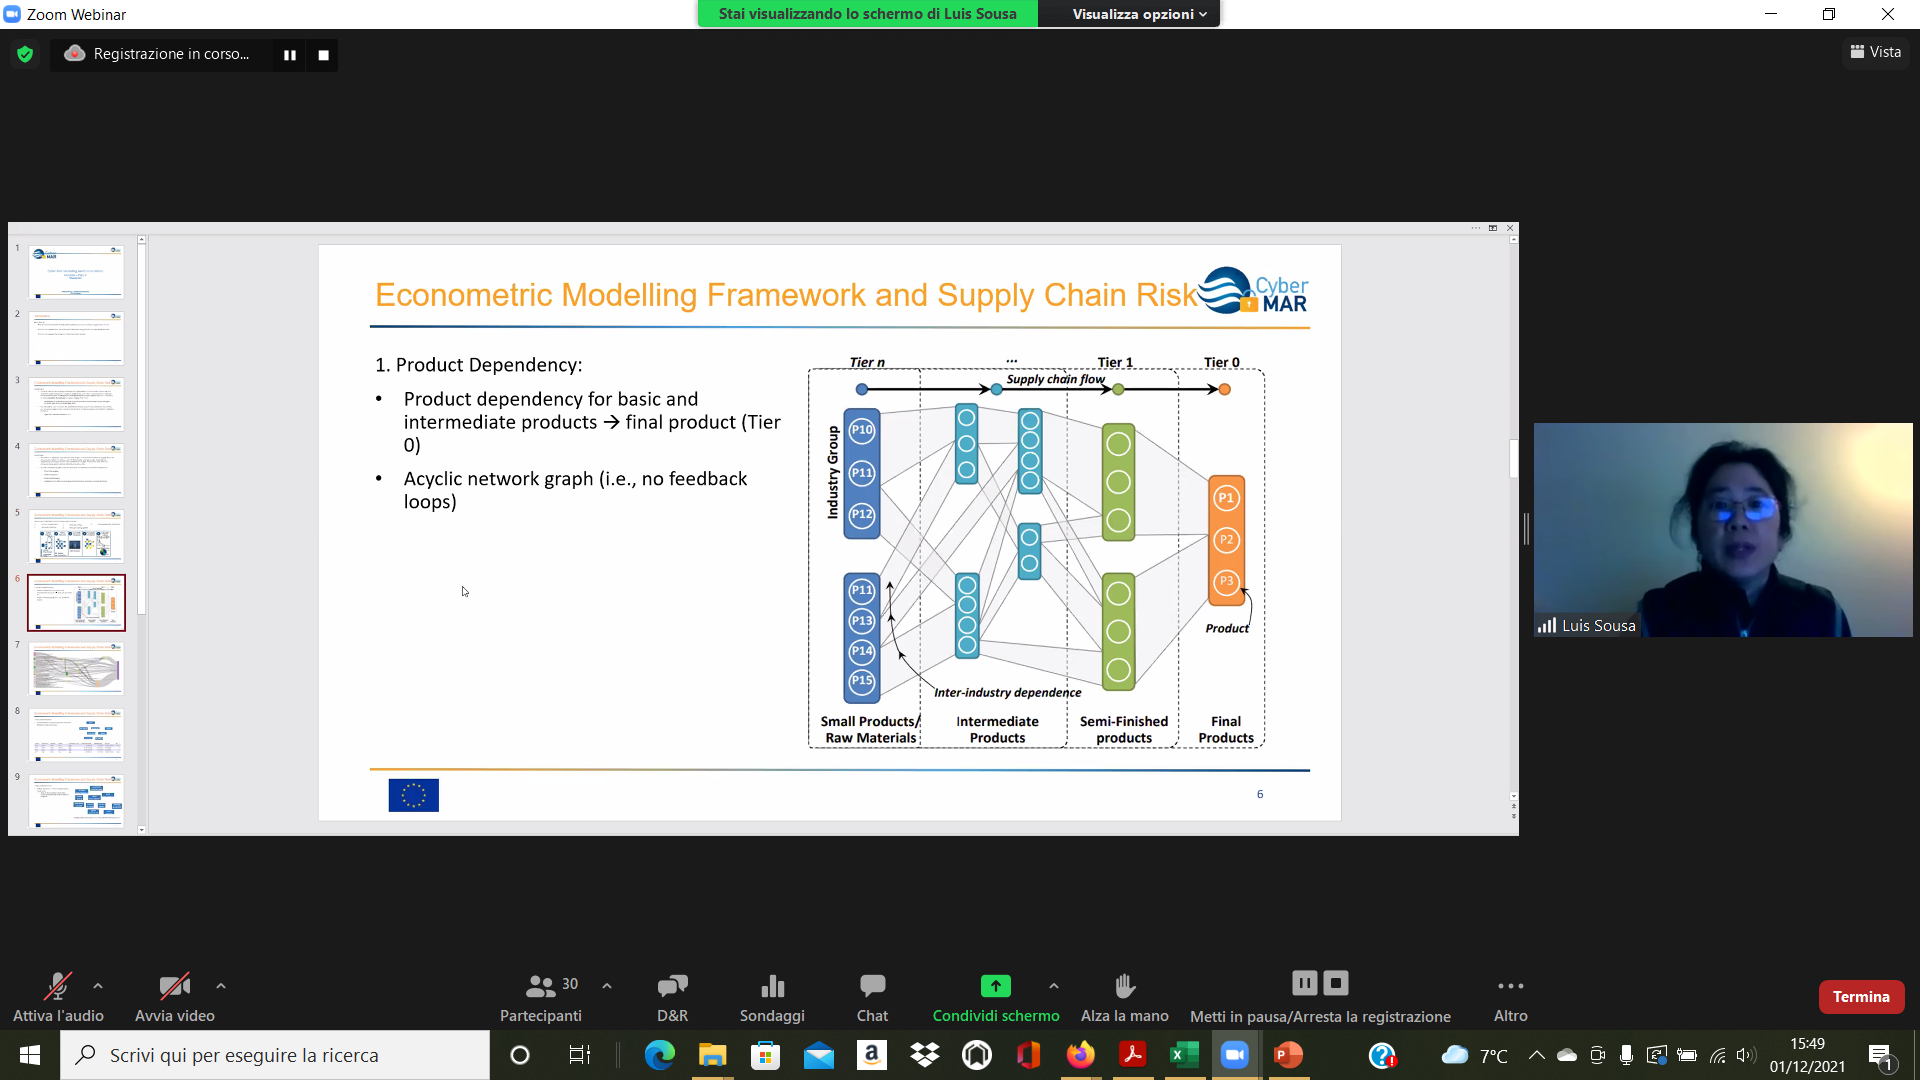Stop recording via bottom toolbar stop button
The image size is (1920, 1080).
point(1336,983)
